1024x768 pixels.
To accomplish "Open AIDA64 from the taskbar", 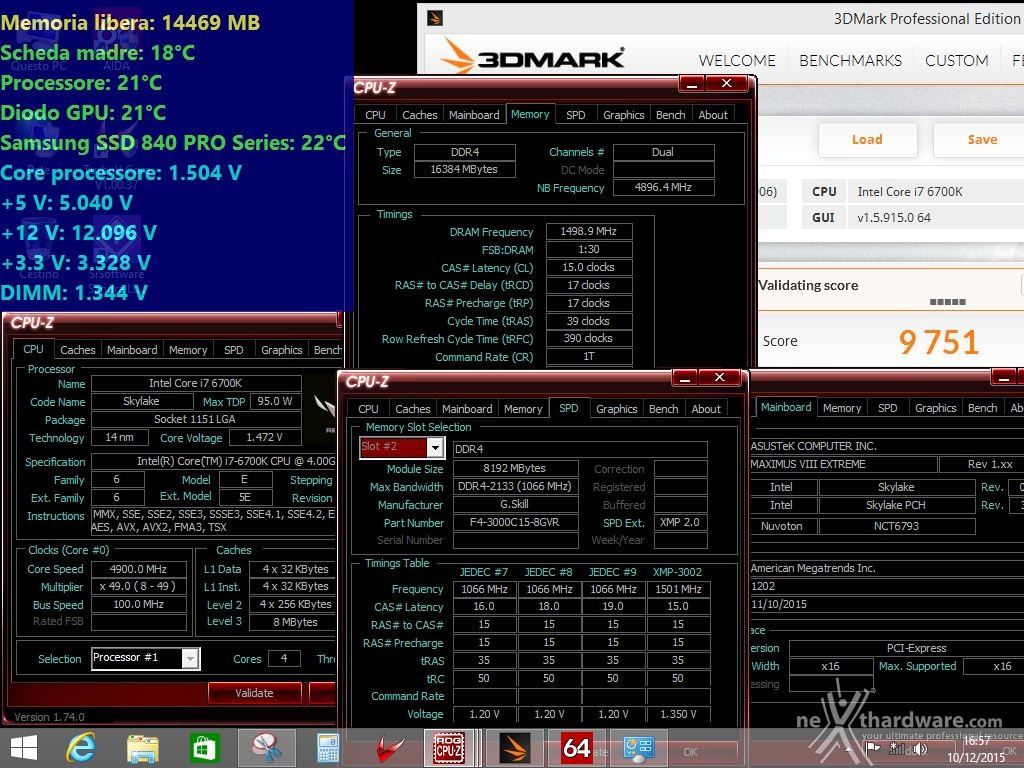I will 577,748.
